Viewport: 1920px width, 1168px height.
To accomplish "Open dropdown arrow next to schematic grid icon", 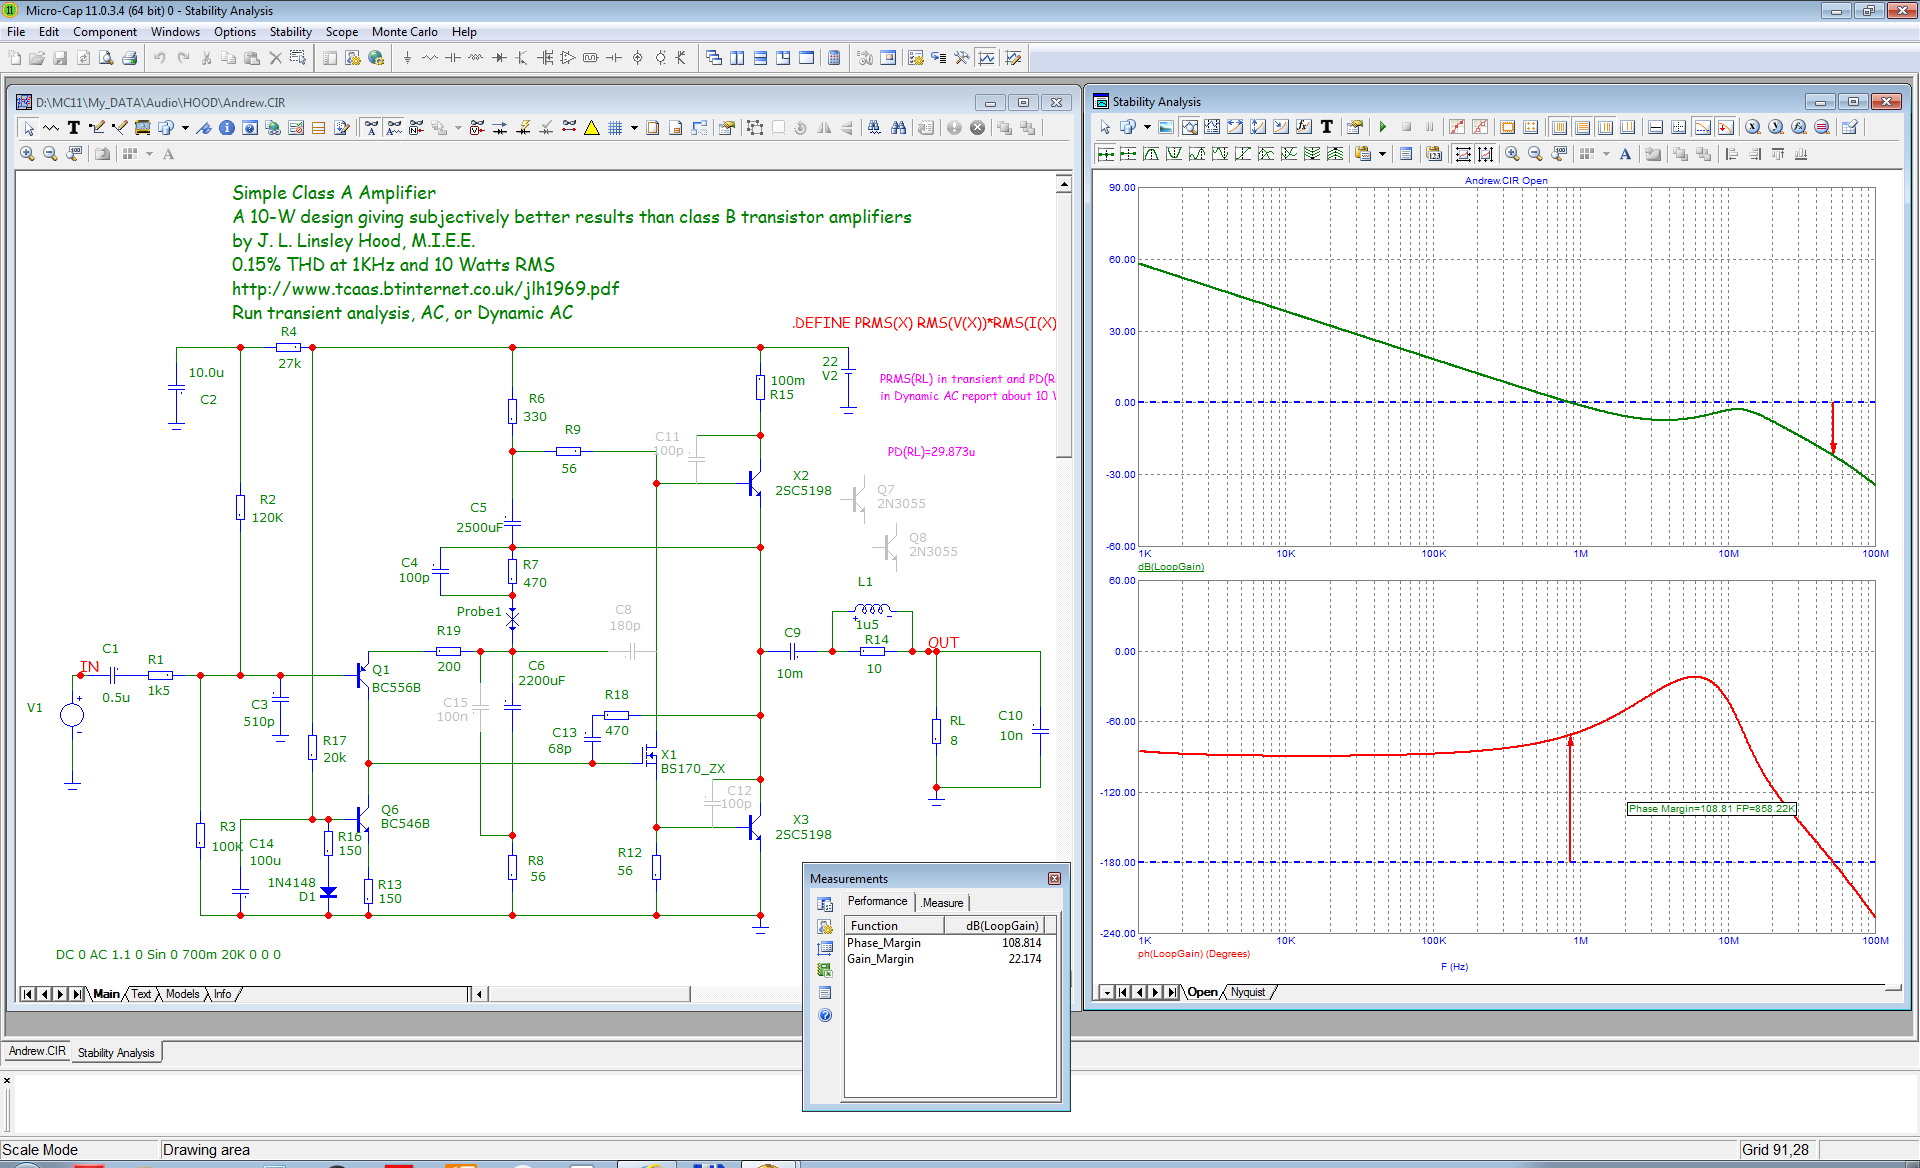I will click(634, 128).
